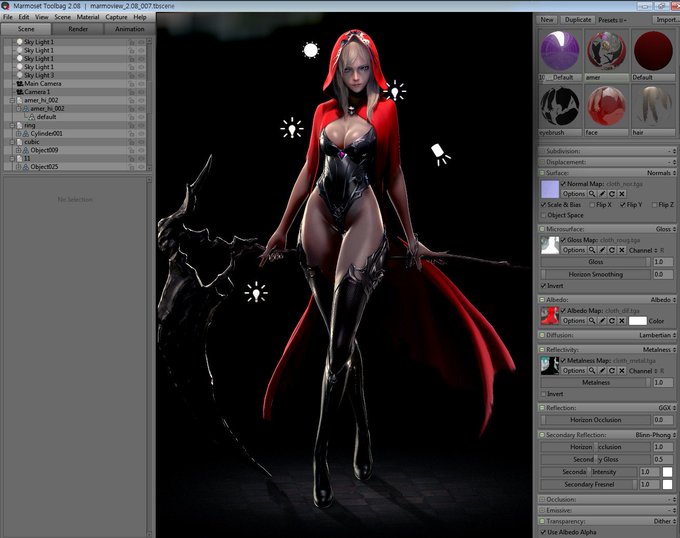Open the View menu
The height and width of the screenshot is (538, 680).
pyautogui.click(x=42, y=17)
